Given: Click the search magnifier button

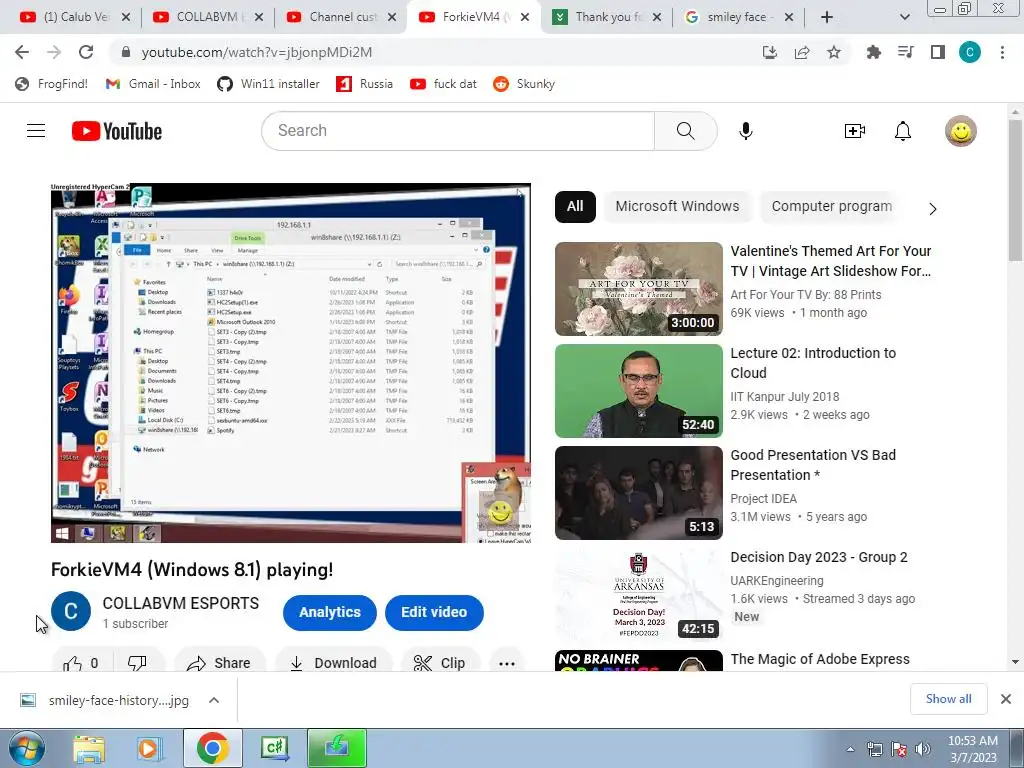Looking at the screenshot, I should pyautogui.click(x=686, y=131).
